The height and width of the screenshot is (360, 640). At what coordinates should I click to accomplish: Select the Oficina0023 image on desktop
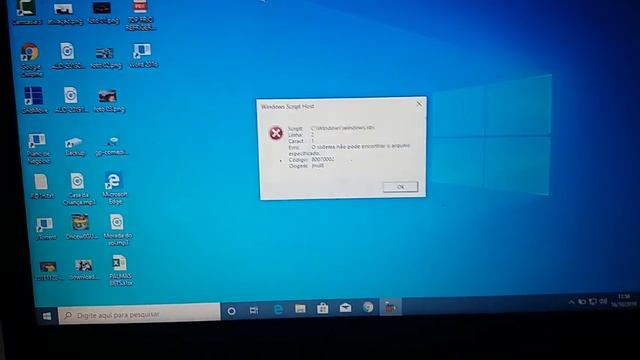coord(80,227)
